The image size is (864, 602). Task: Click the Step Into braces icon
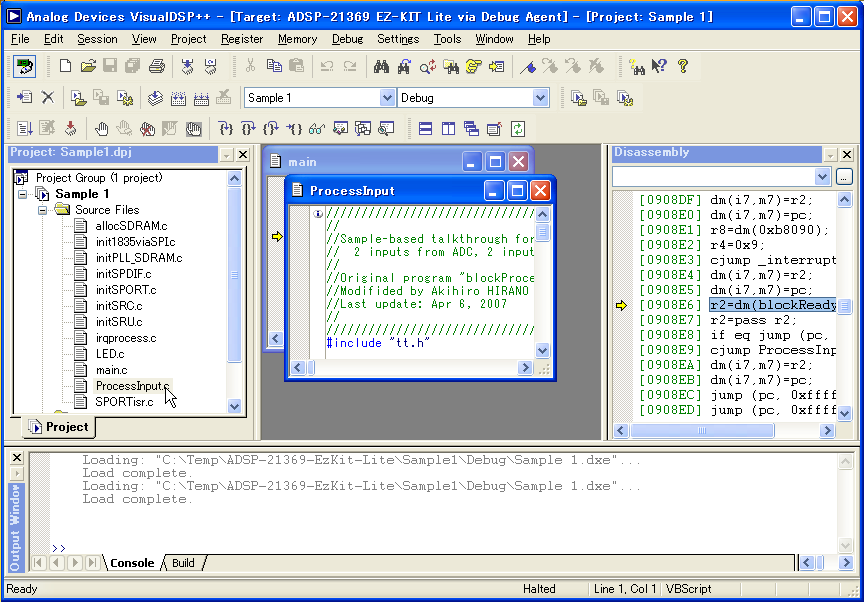point(225,129)
